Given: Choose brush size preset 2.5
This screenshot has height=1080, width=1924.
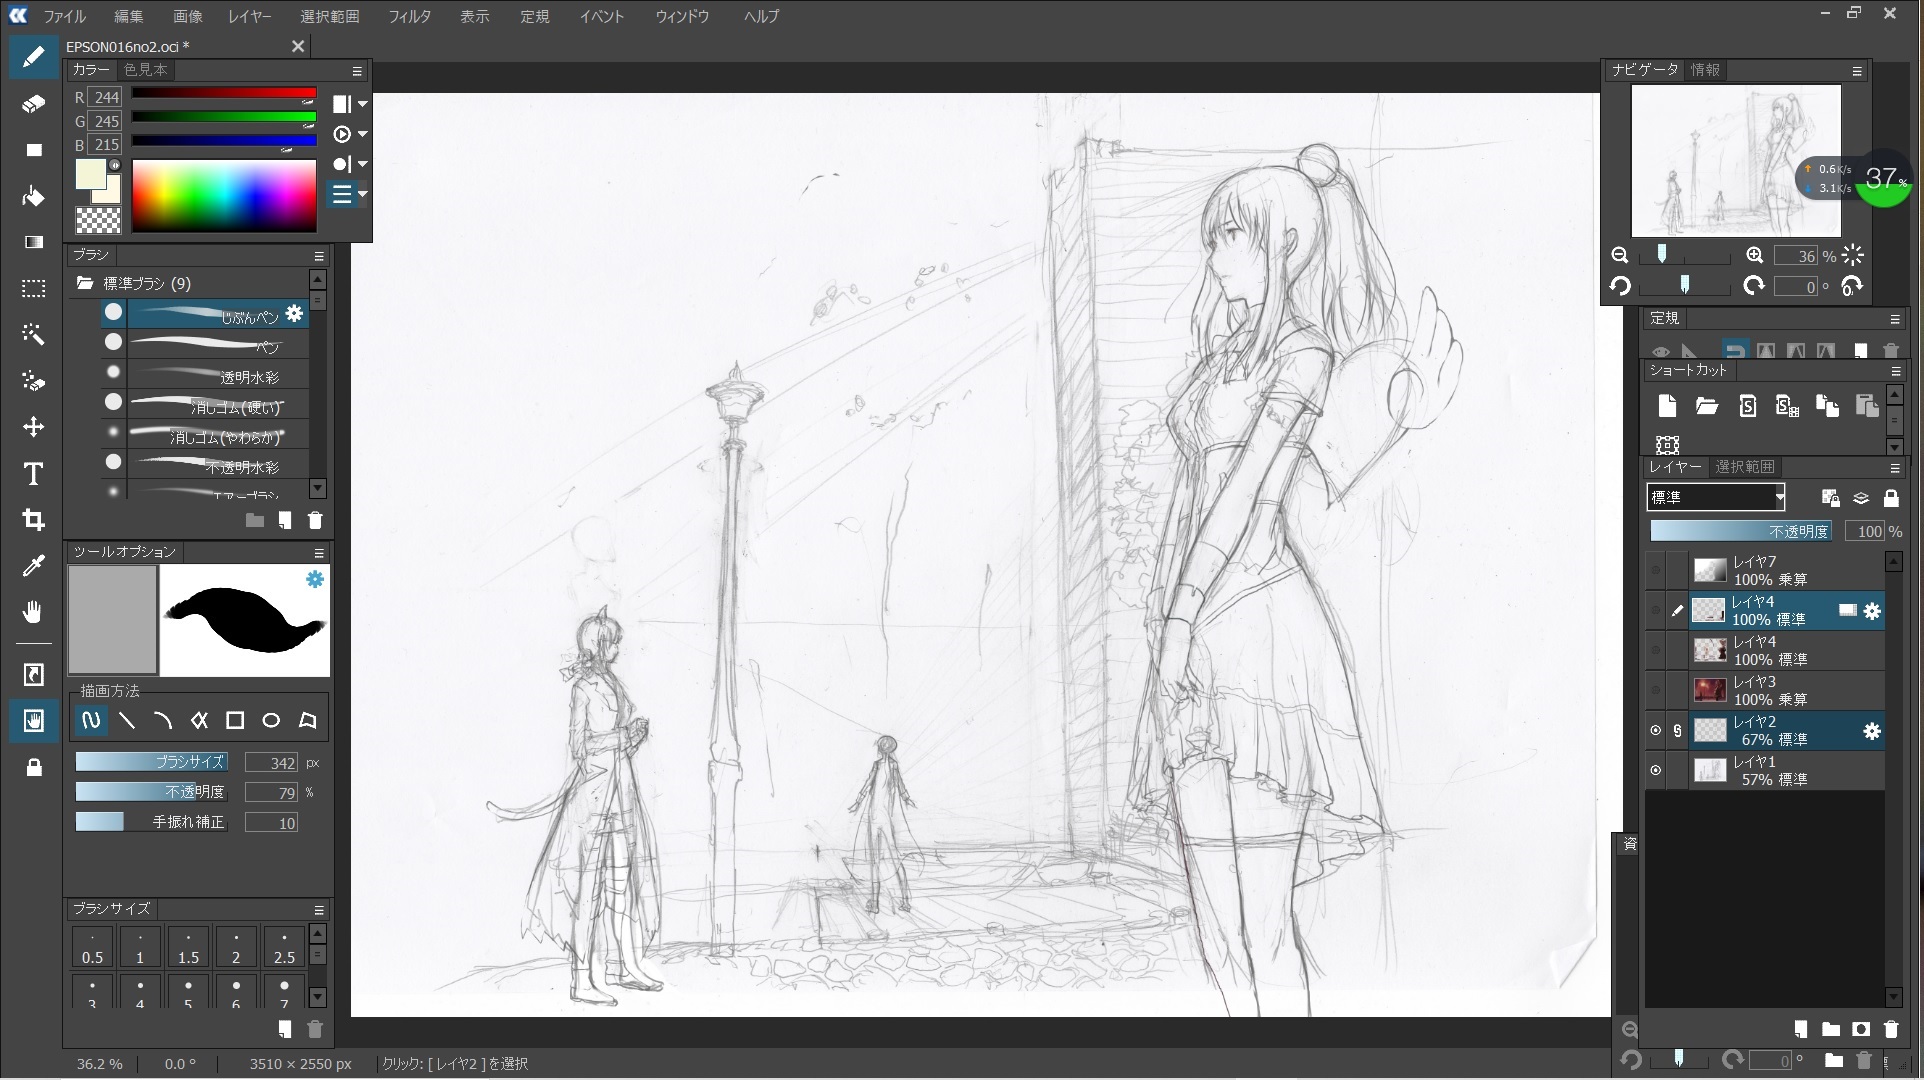Looking at the screenshot, I should tap(284, 947).
